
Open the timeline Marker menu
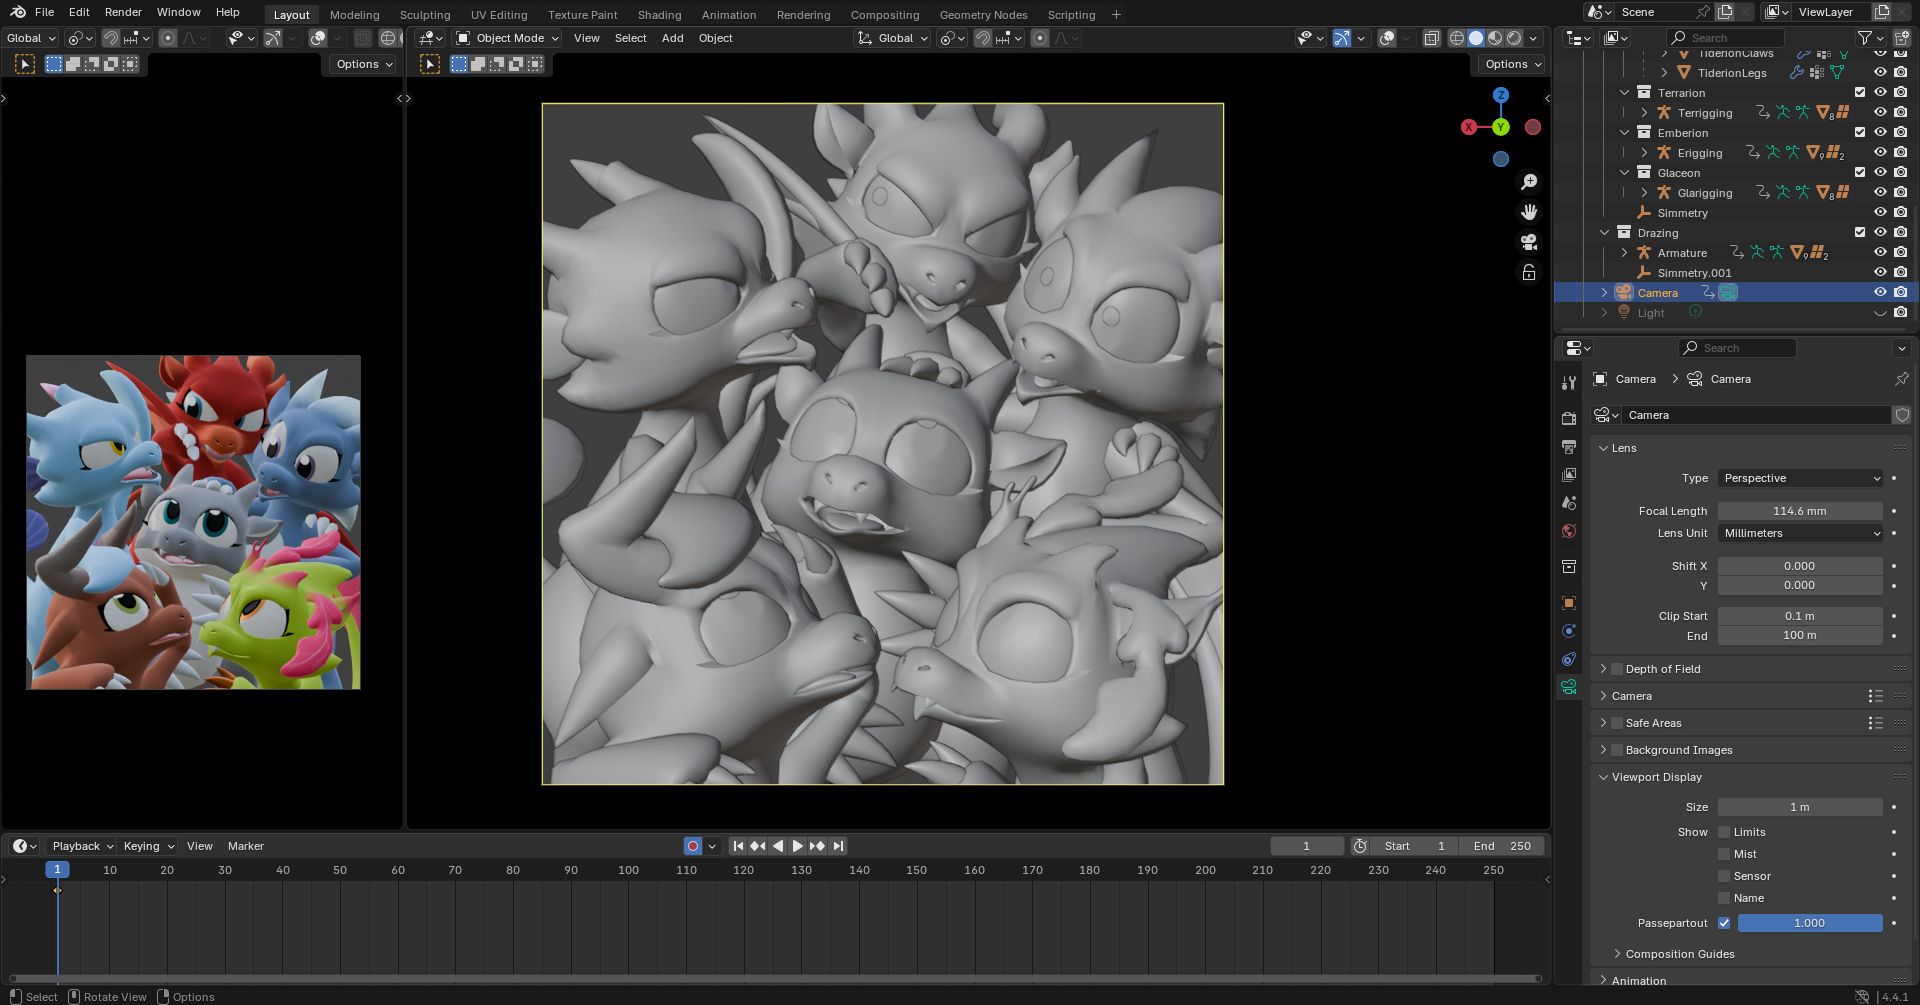[x=245, y=846]
